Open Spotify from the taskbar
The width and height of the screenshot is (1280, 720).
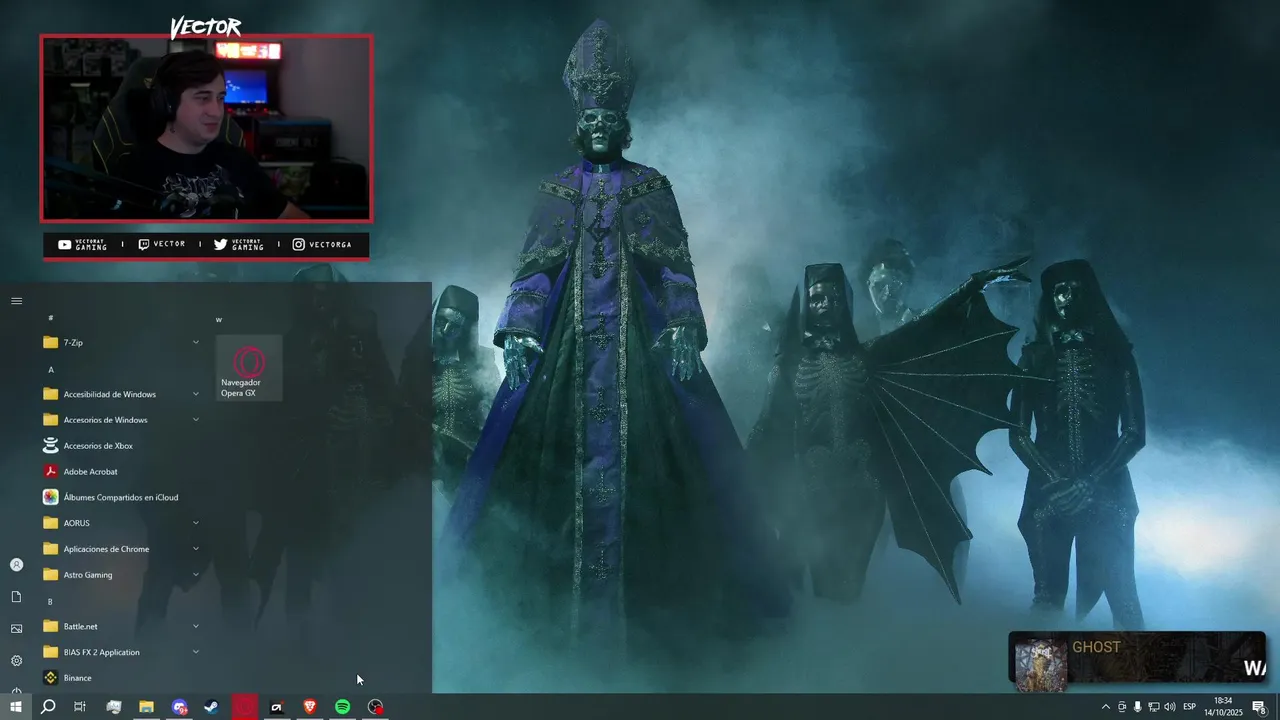[x=343, y=707]
